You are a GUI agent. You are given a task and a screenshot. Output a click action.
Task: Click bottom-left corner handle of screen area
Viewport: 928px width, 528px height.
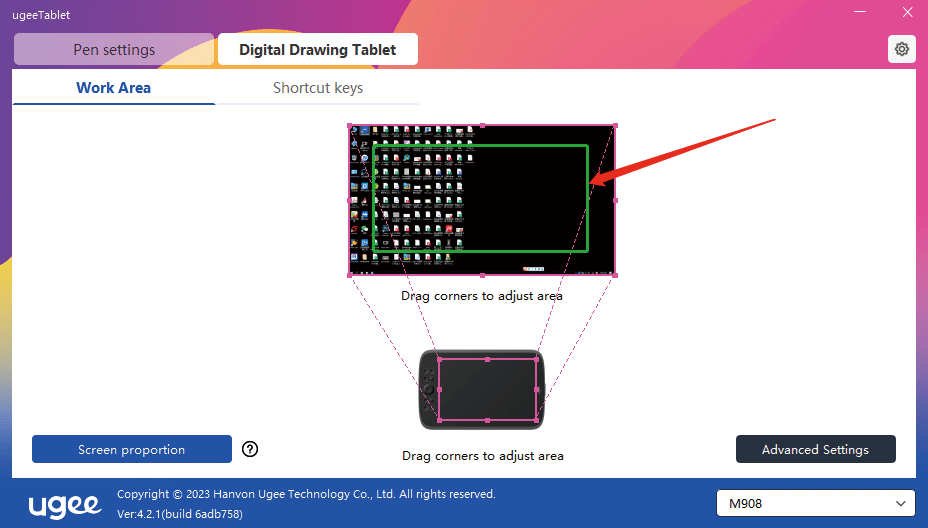pos(350,275)
